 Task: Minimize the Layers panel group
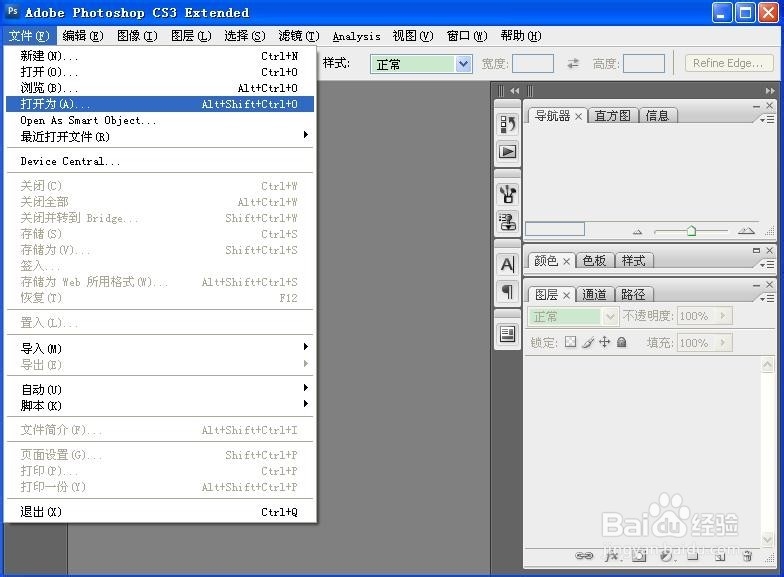coord(756,284)
